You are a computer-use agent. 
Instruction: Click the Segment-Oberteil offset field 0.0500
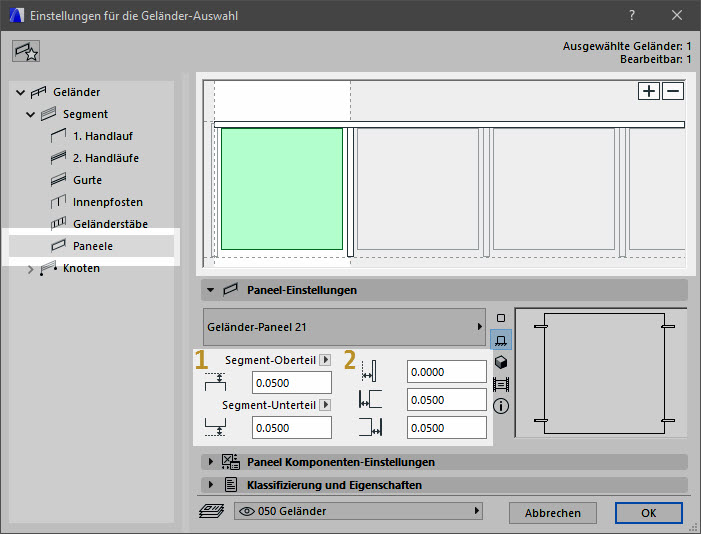tap(291, 383)
